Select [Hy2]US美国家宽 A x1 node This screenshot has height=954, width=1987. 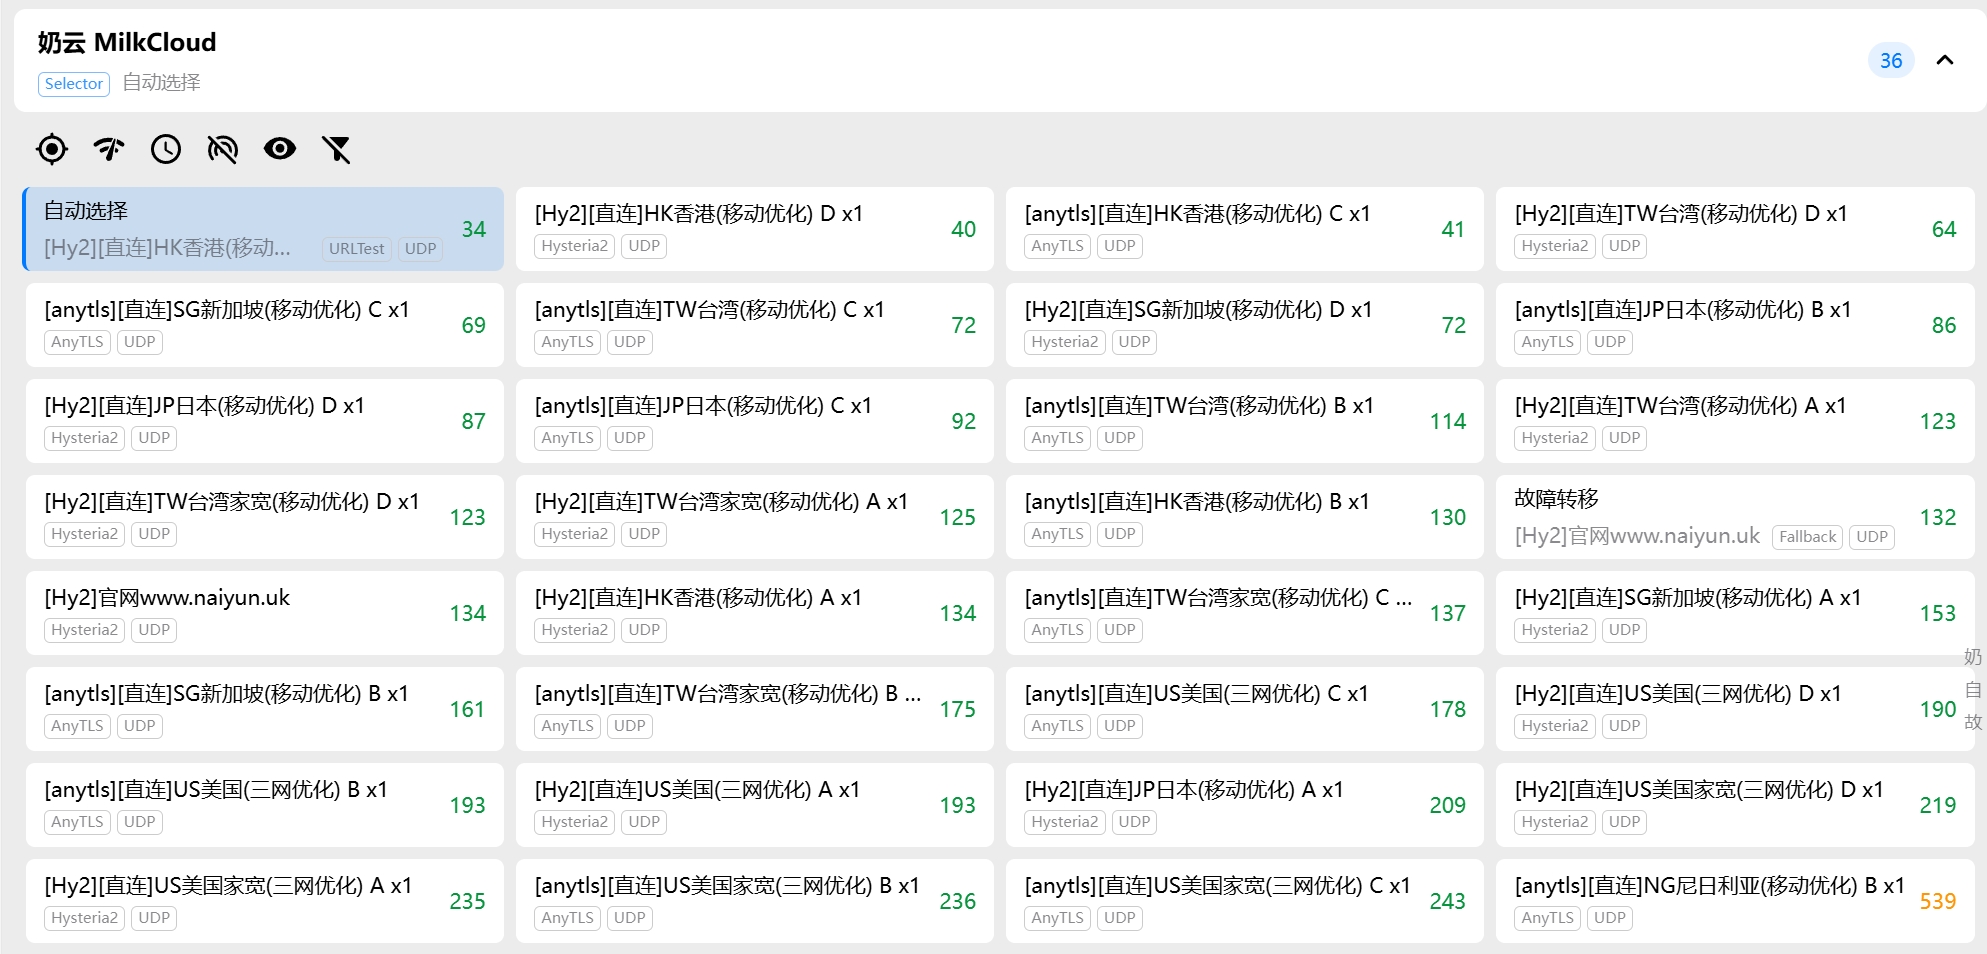click(x=264, y=901)
